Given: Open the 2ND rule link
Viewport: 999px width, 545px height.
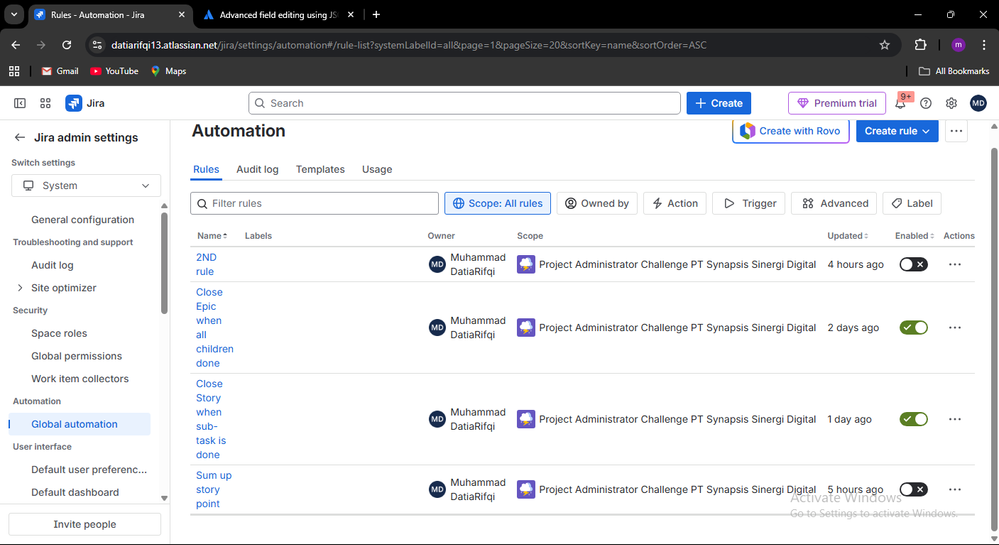Looking at the screenshot, I should click(x=206, y=265).
